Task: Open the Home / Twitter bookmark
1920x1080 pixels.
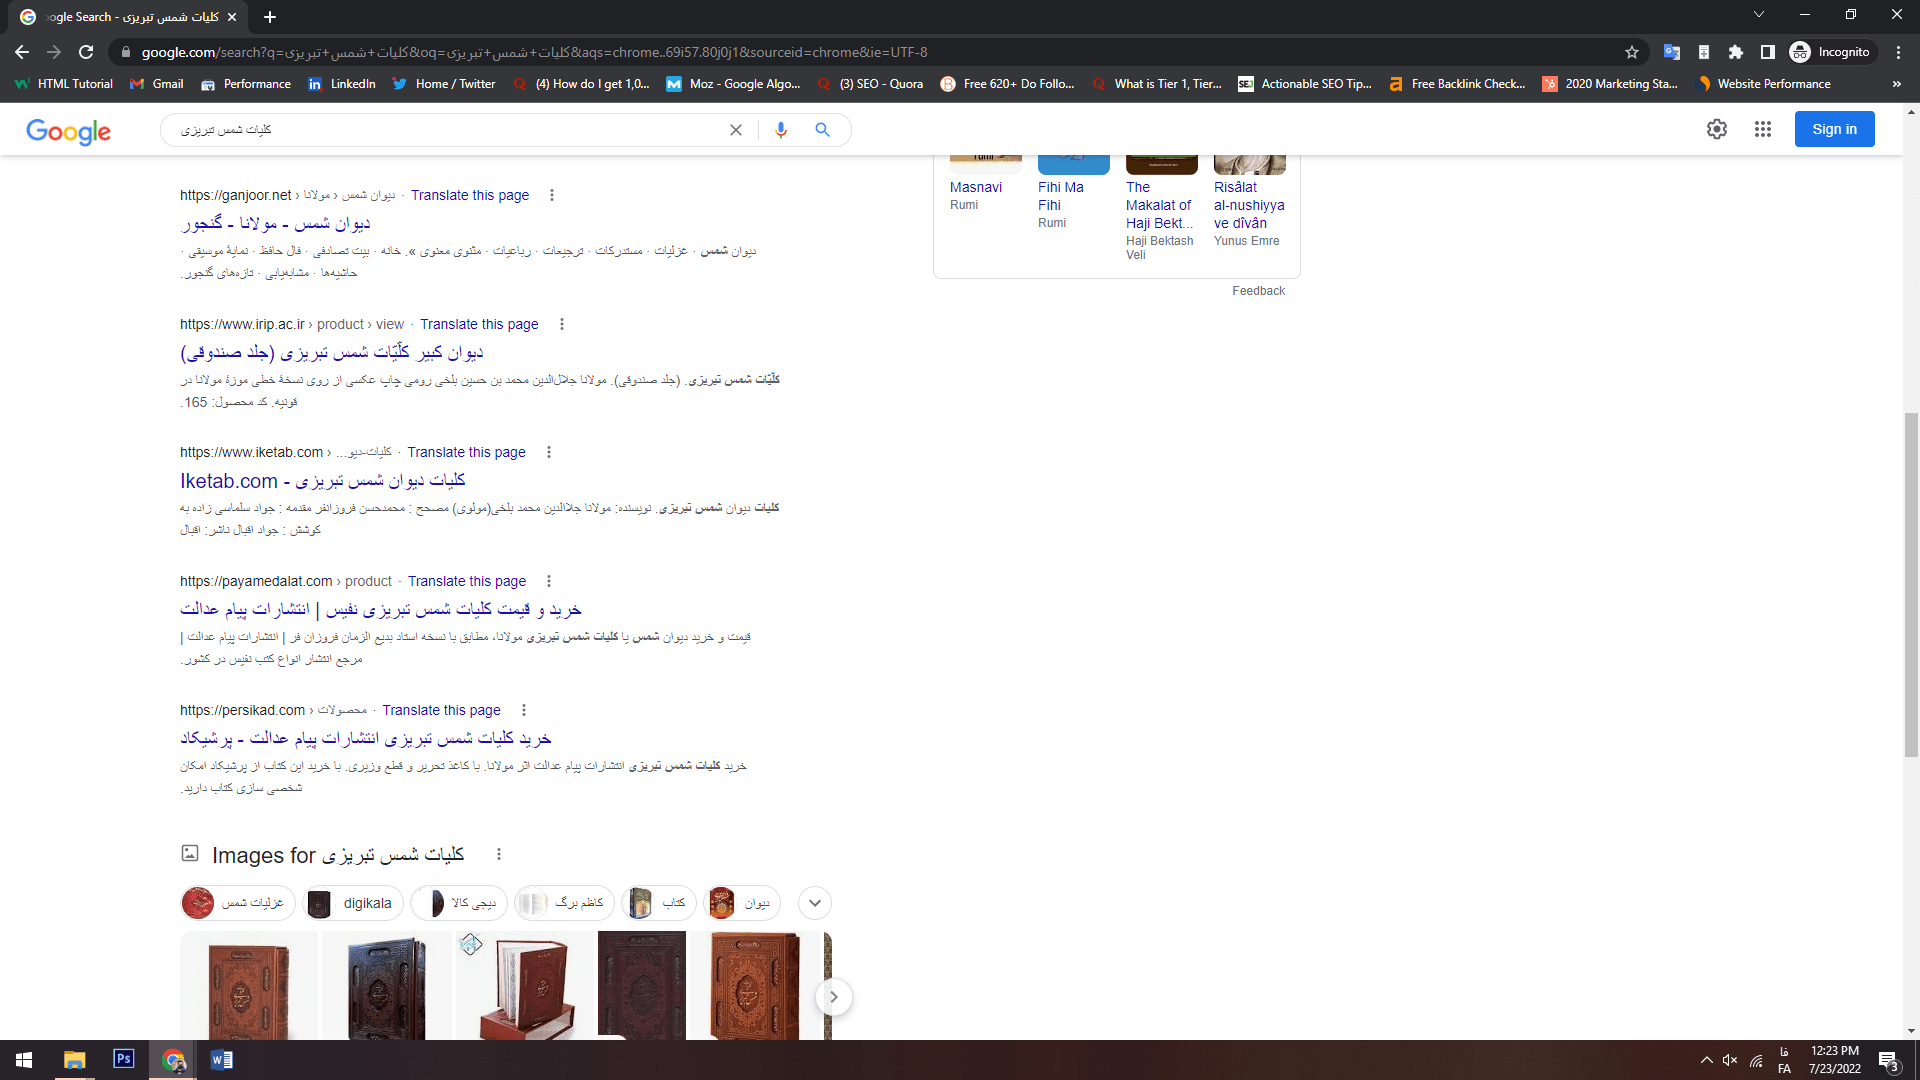Action: (x=444, y=84)
